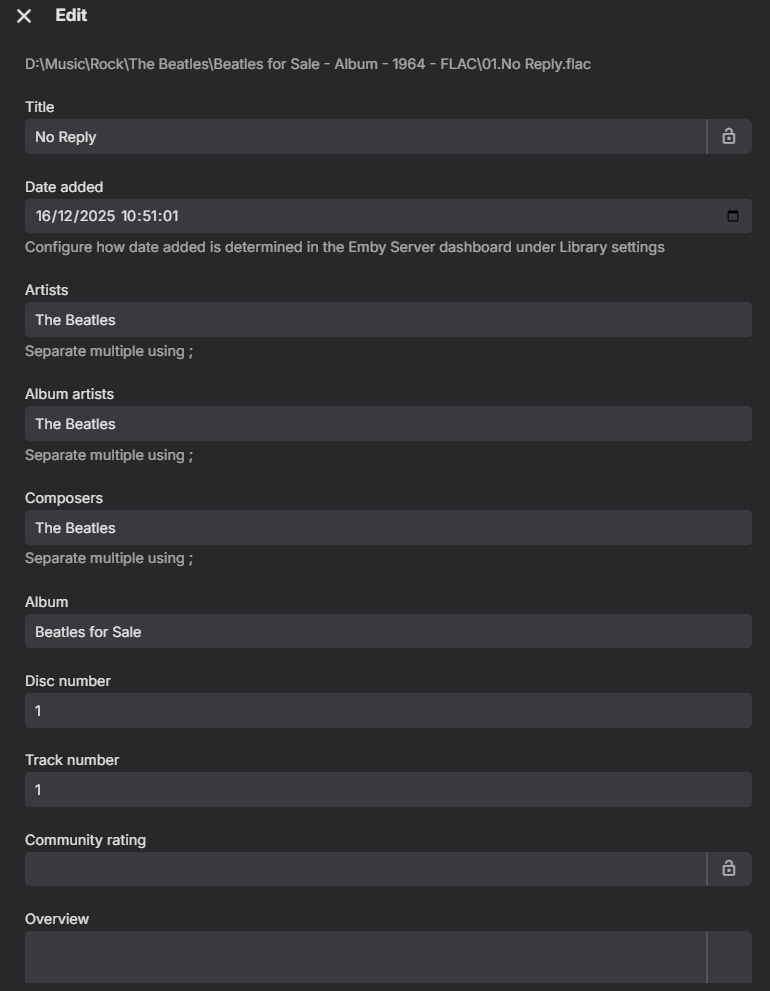Toggle the lock button beside Overview box
770x991 pixels.
coord(729,958)
